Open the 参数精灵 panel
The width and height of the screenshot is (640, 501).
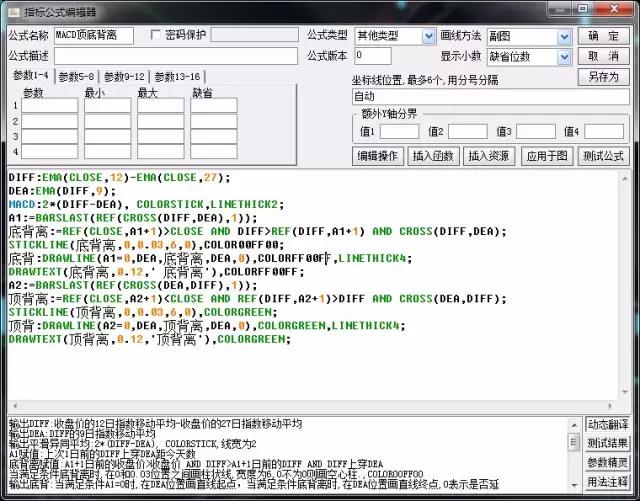608,463
